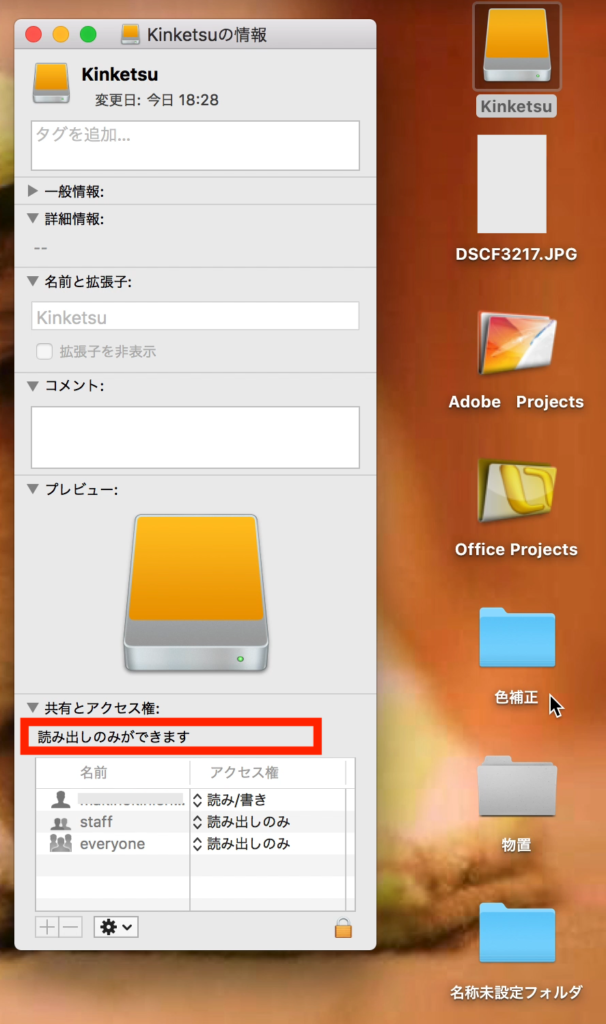The width and height of the screenshot is (606, 1024).
Task: Click the large drive preview image
Action: [196, 593]
